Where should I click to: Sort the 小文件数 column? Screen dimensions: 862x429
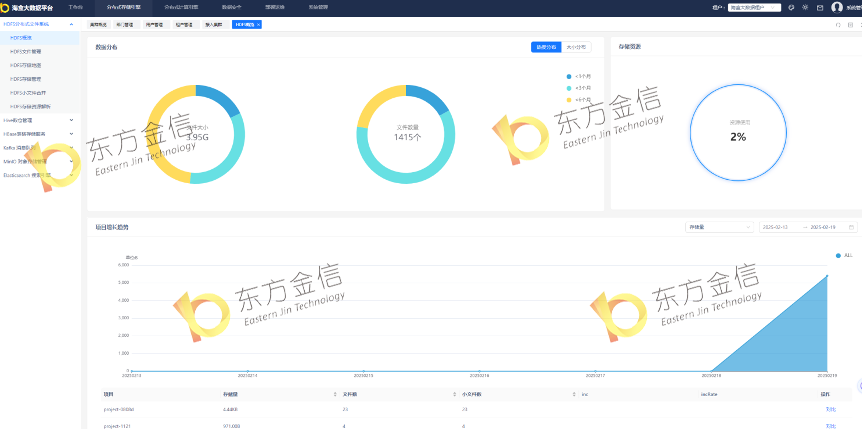(574, 394)
